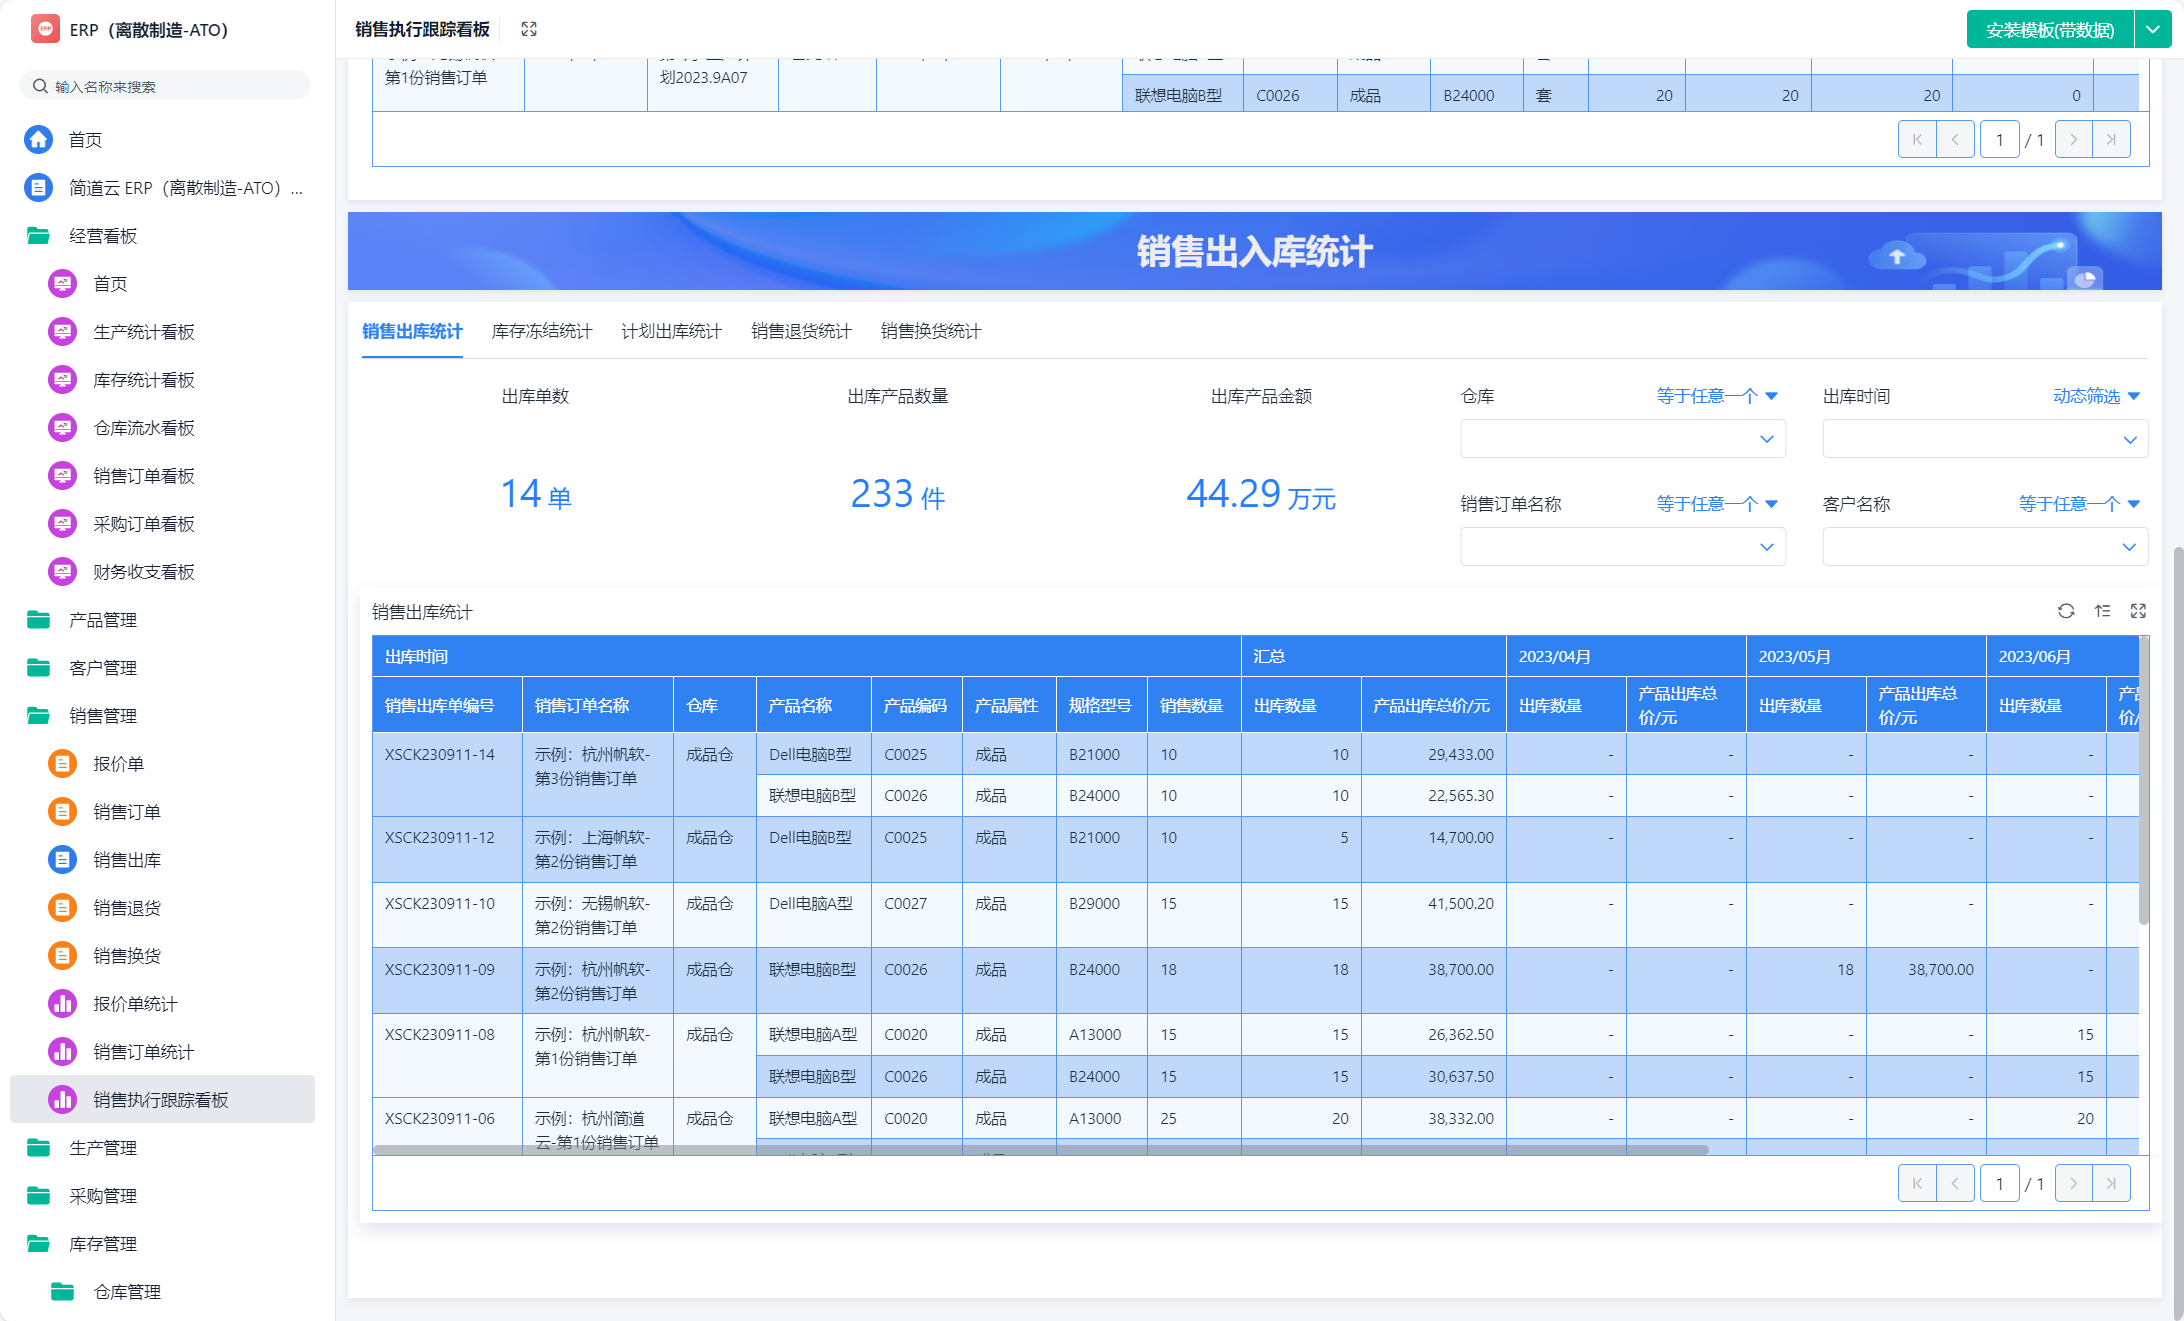The width and height of the screenshot is (2184, 1321).
Task: Click the sort icon above the table
Action: coord(2102,611)
